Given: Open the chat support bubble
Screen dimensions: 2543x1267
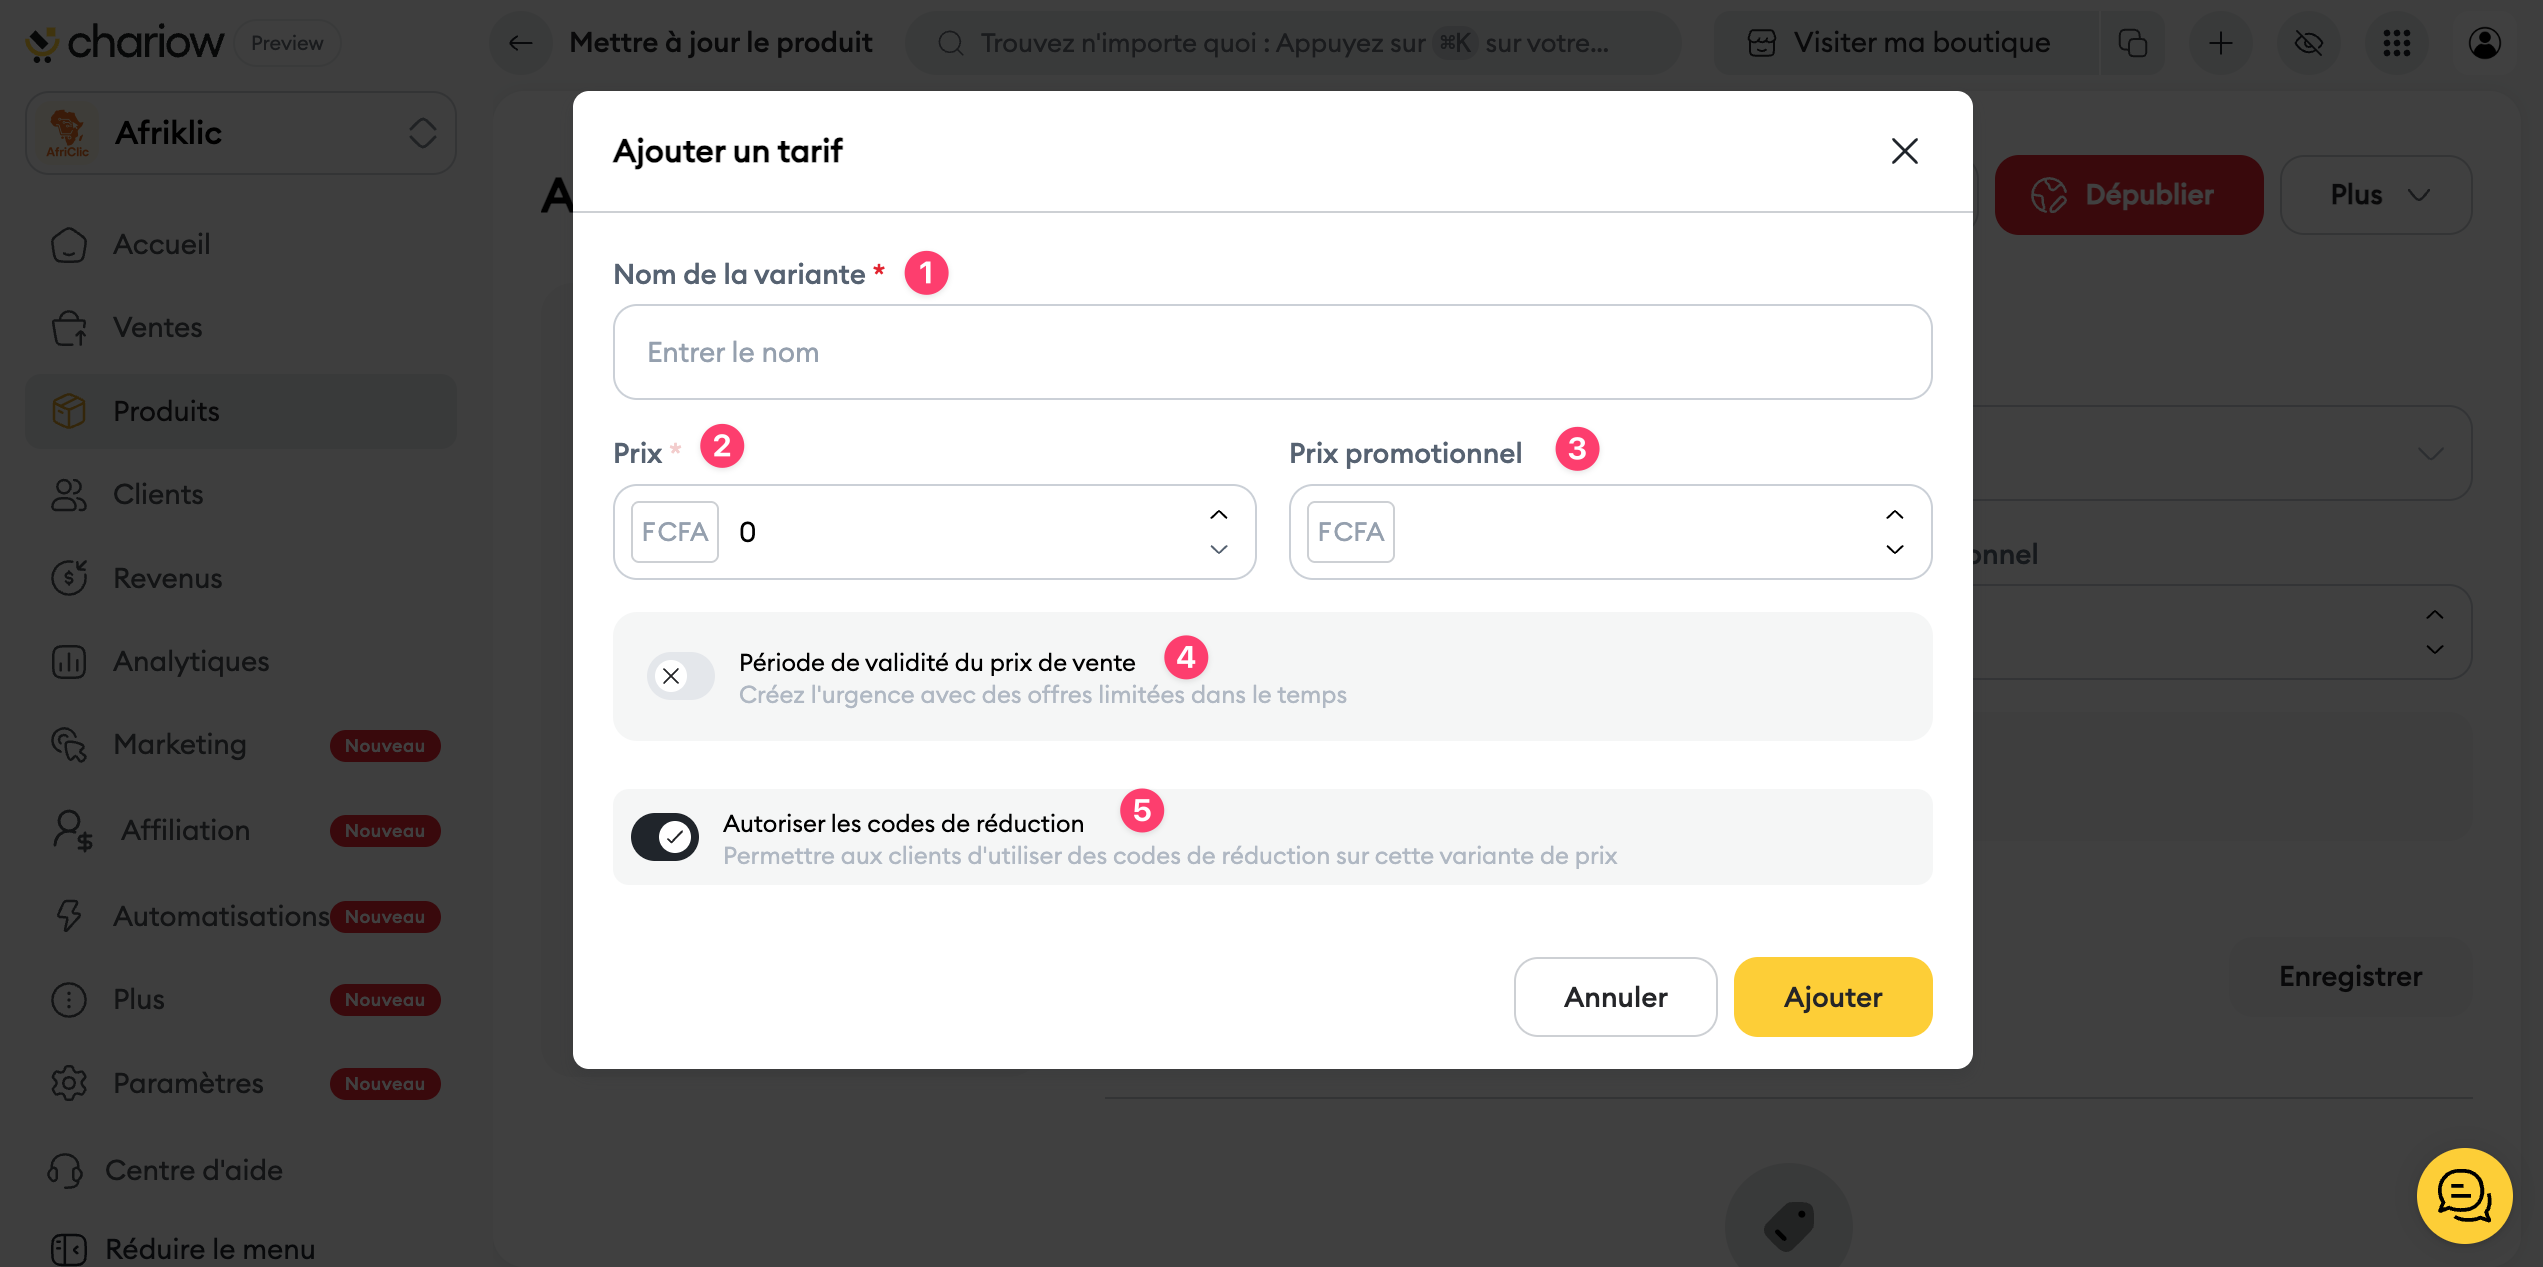Looking at the screenshot, I should [x=2465, y=1195].
